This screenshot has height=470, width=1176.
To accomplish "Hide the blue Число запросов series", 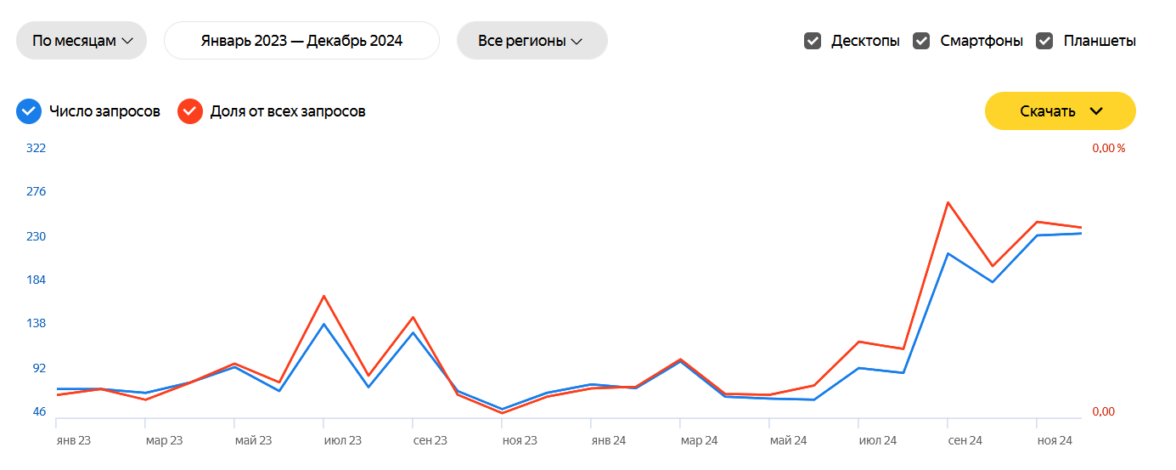I will click(x=29, y=111).
